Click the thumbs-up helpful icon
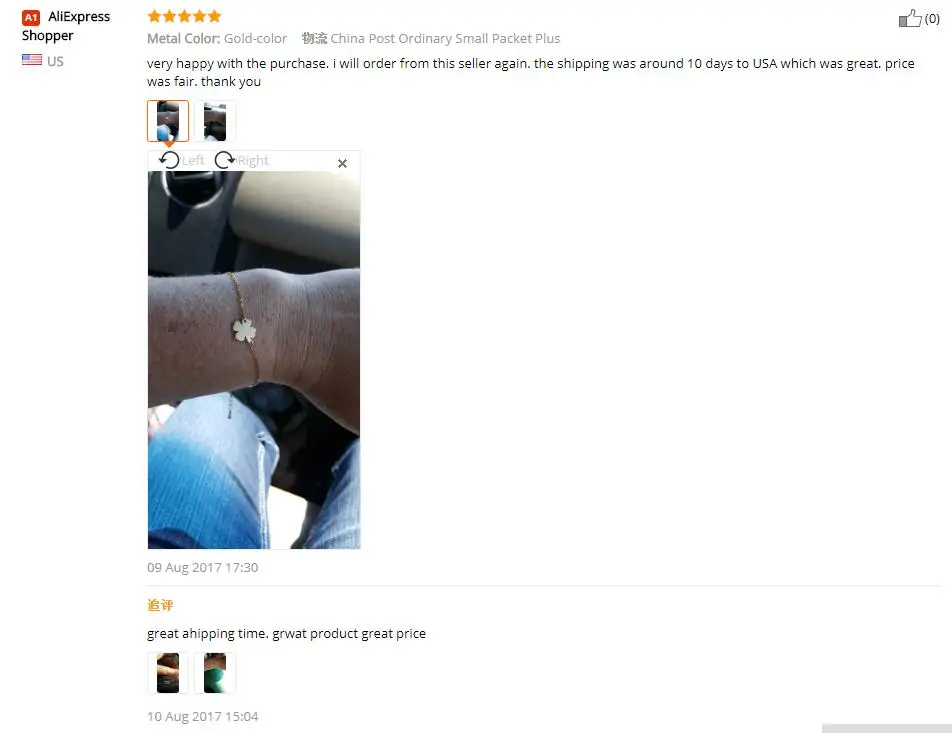Screen dimensions: 952x733 tap(910, 18)
